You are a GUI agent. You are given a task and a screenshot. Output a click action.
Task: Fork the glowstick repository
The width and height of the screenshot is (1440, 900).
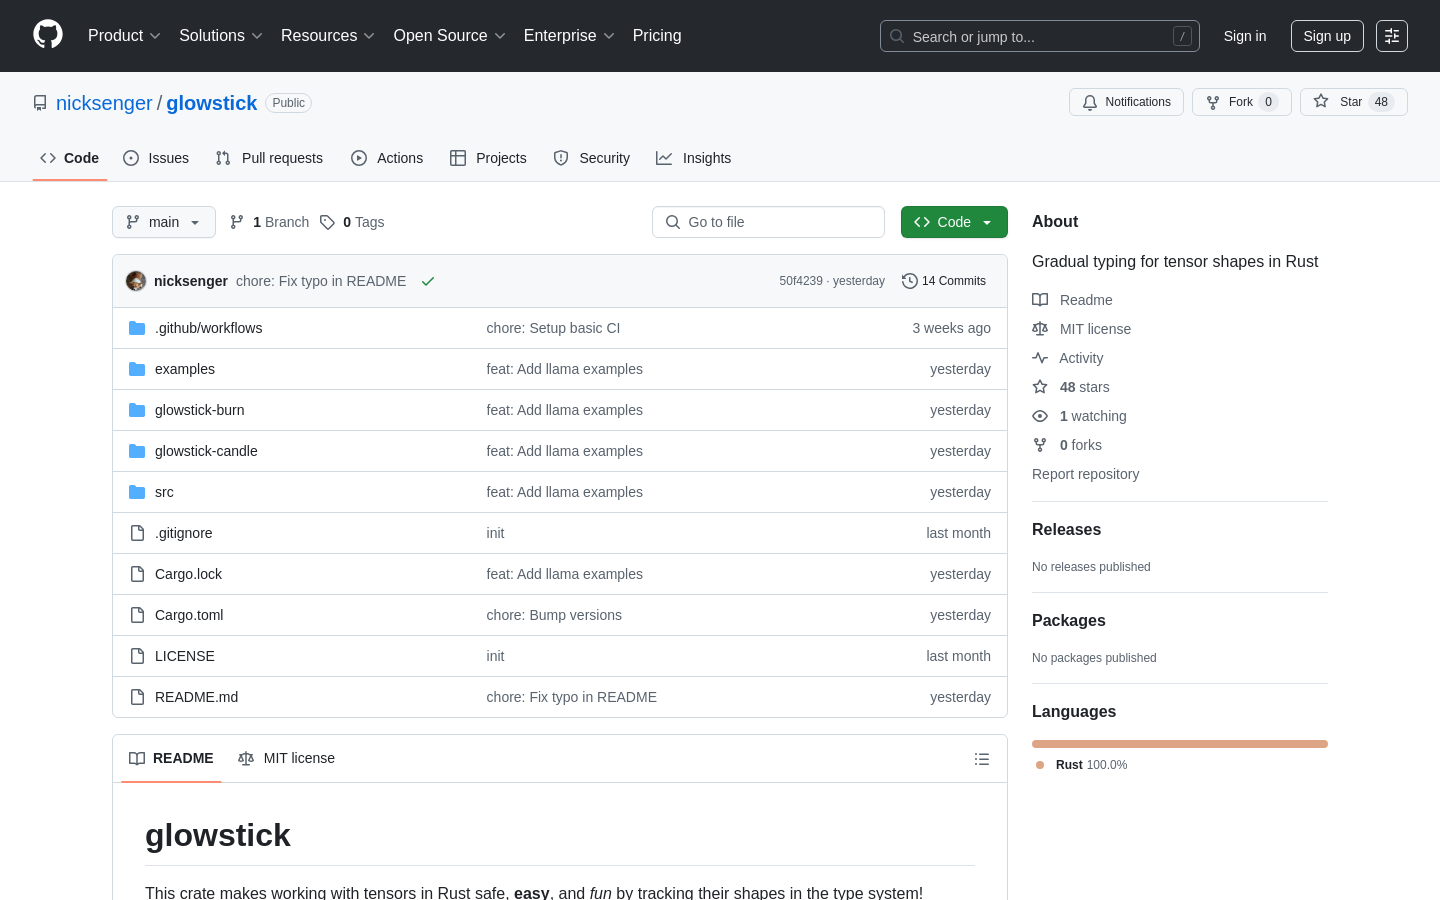1241,102
